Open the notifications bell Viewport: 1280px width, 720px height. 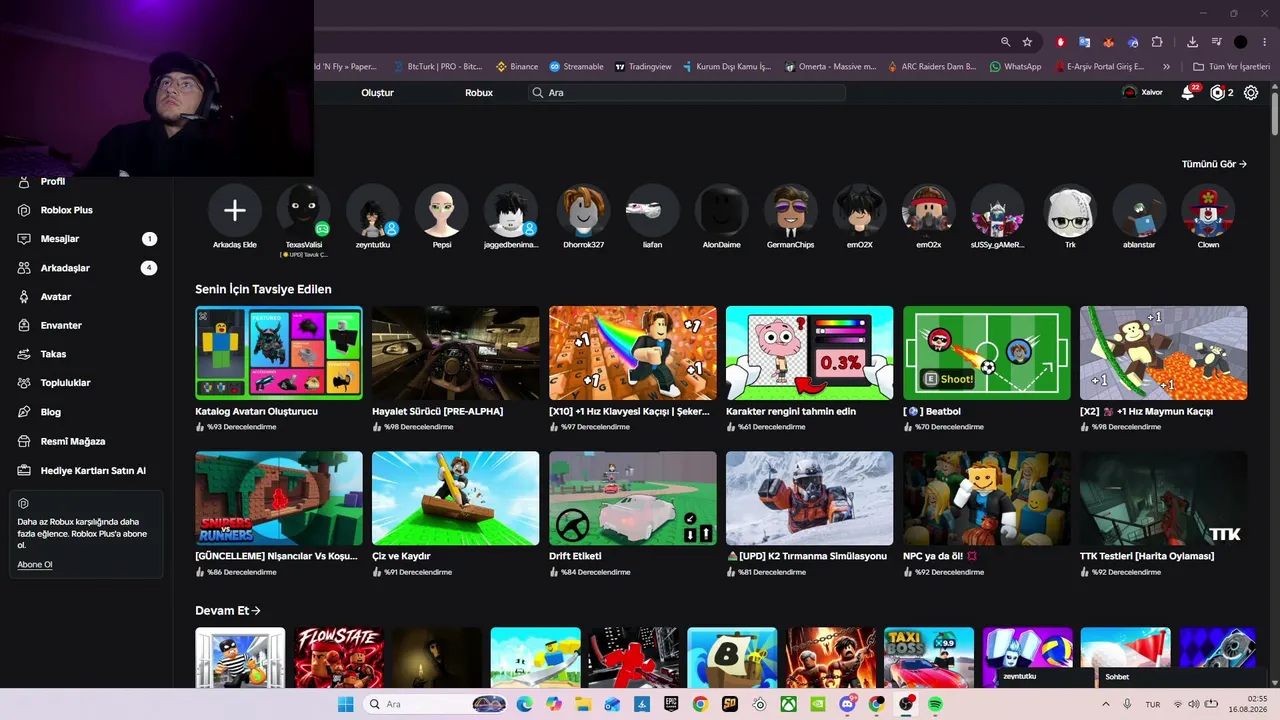pos(1188,93)
